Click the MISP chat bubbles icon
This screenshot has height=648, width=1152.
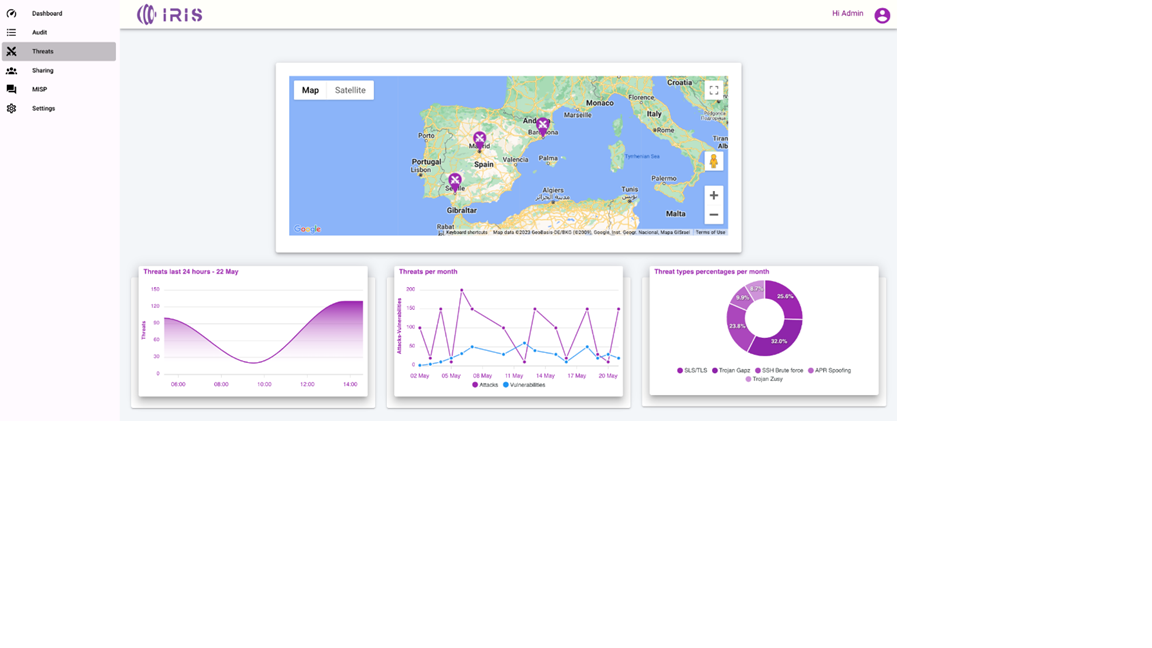(12, 89)
